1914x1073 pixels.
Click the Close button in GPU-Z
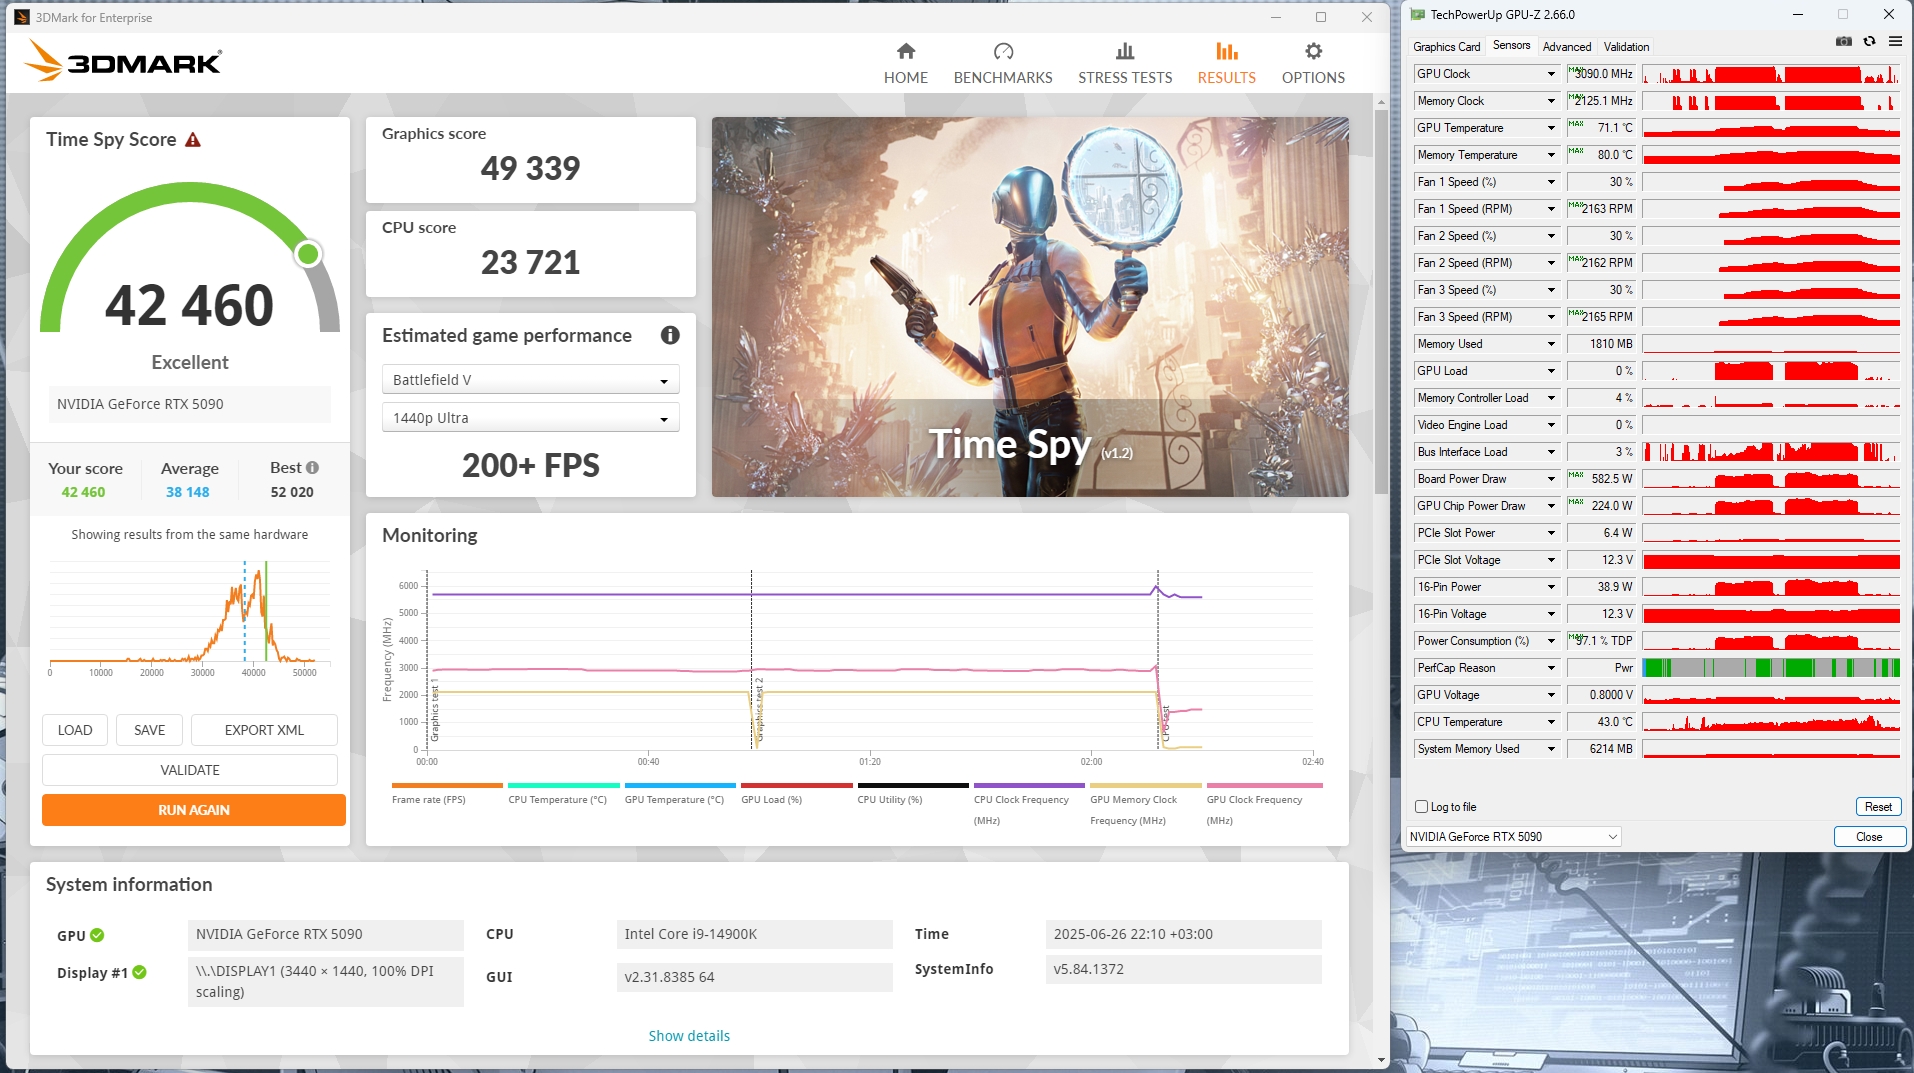coord(1869,837)
